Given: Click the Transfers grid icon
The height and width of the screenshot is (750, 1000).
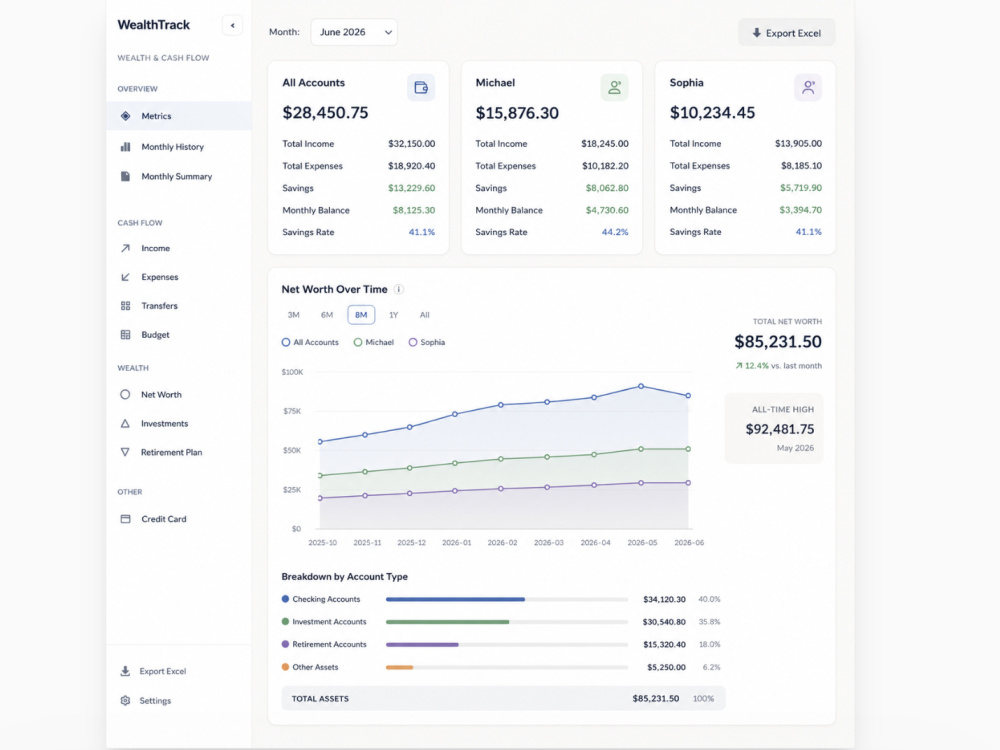Looking at the screenshot, I should tap(126, 305).
